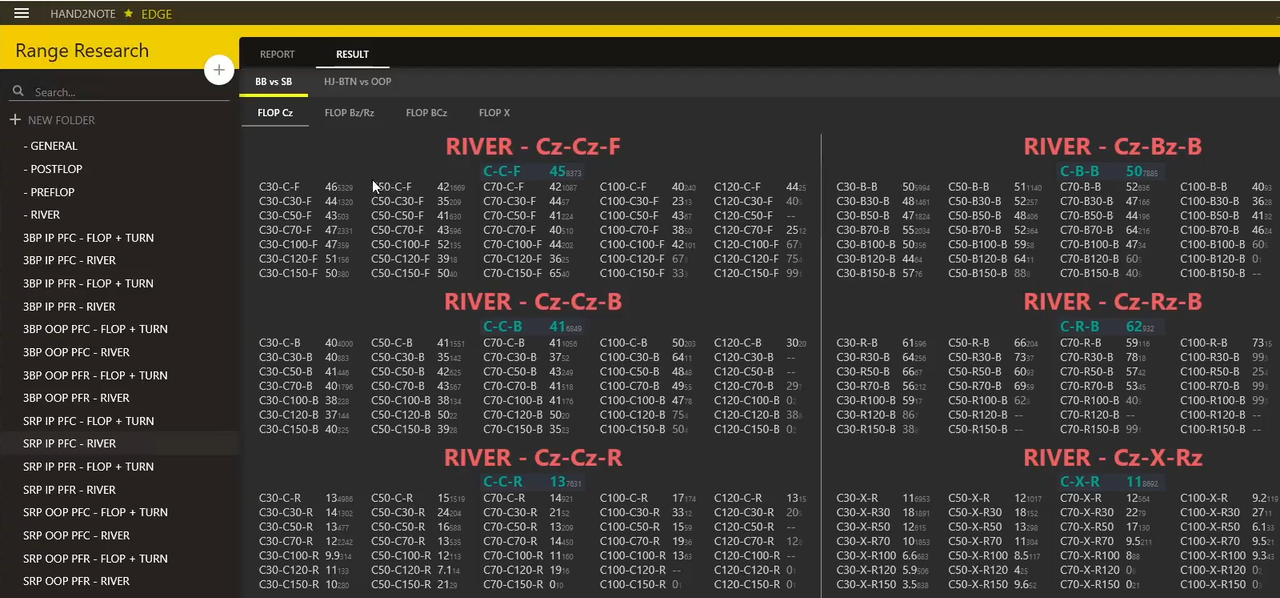1280x598 pixels.
Task: Select SRP IP PFR - FLOP + TURN
Action: [x=88, y=467]
